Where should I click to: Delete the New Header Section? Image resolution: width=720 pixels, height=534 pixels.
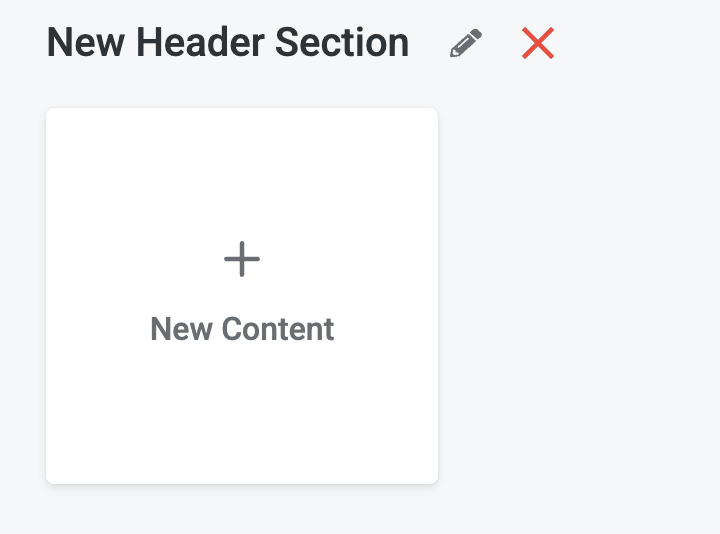[538, 43]
